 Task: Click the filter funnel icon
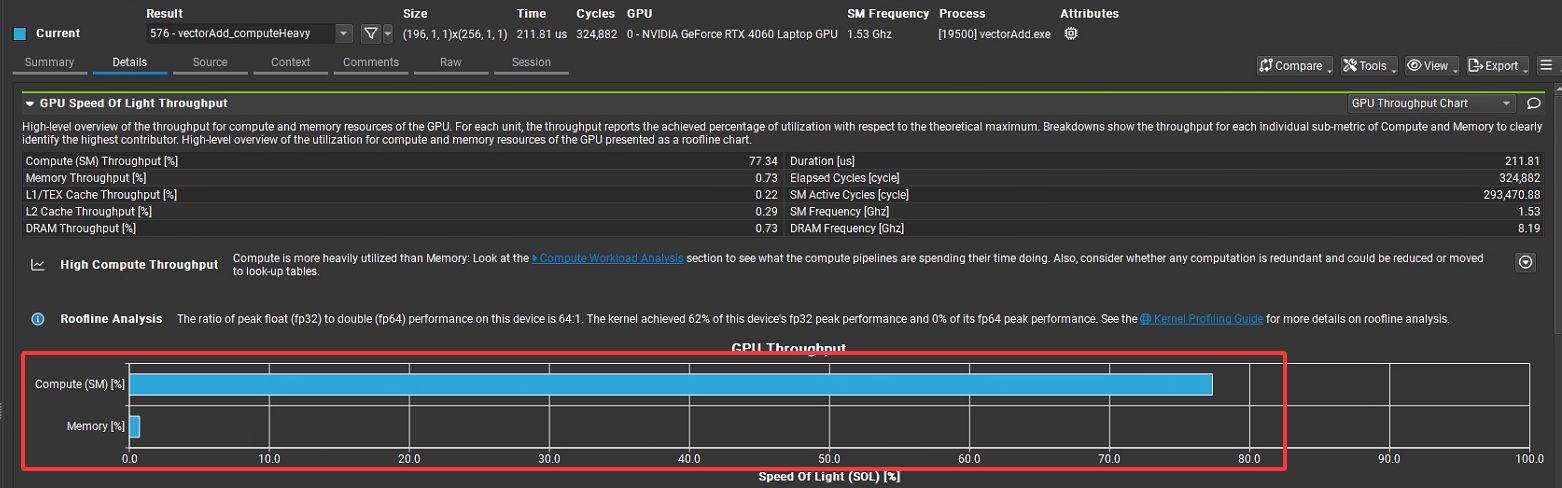[x=370, y=34]
